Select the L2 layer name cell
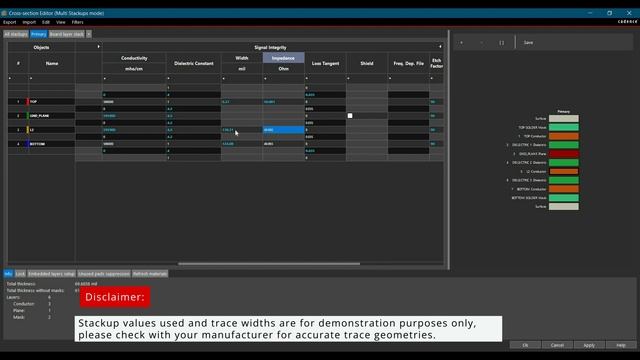 52,130
